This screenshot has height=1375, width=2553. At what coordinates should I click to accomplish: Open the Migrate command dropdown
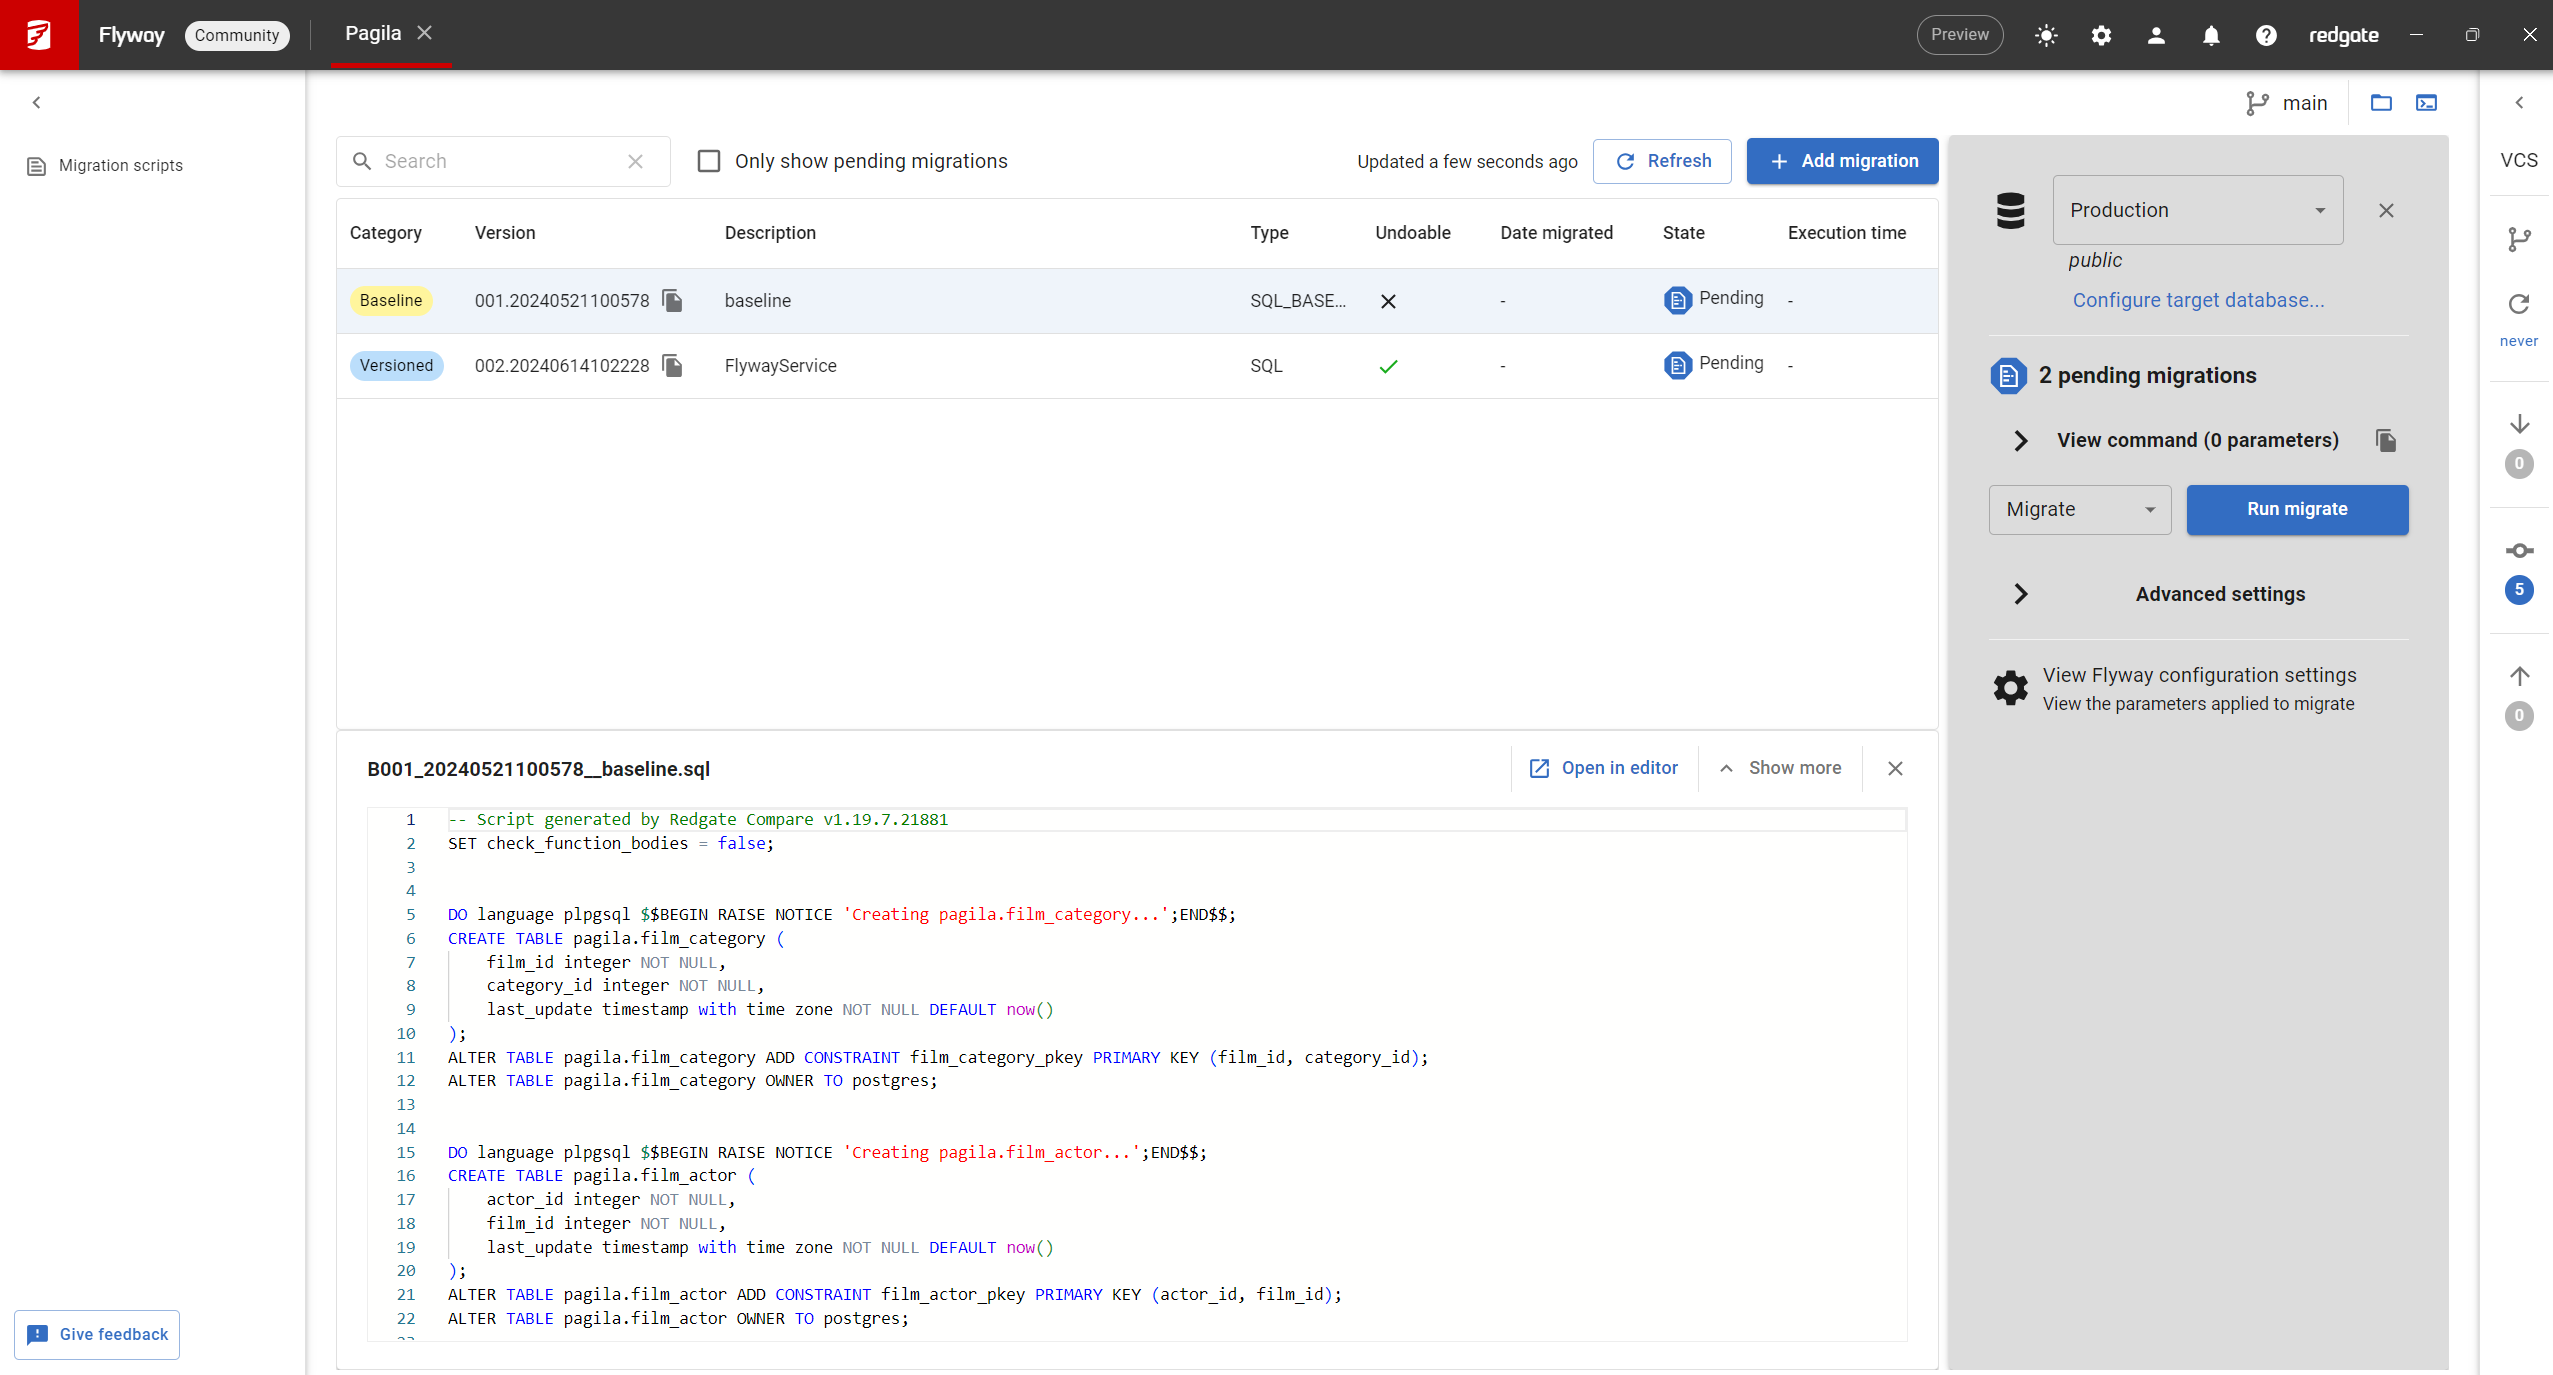(2078, 509)
